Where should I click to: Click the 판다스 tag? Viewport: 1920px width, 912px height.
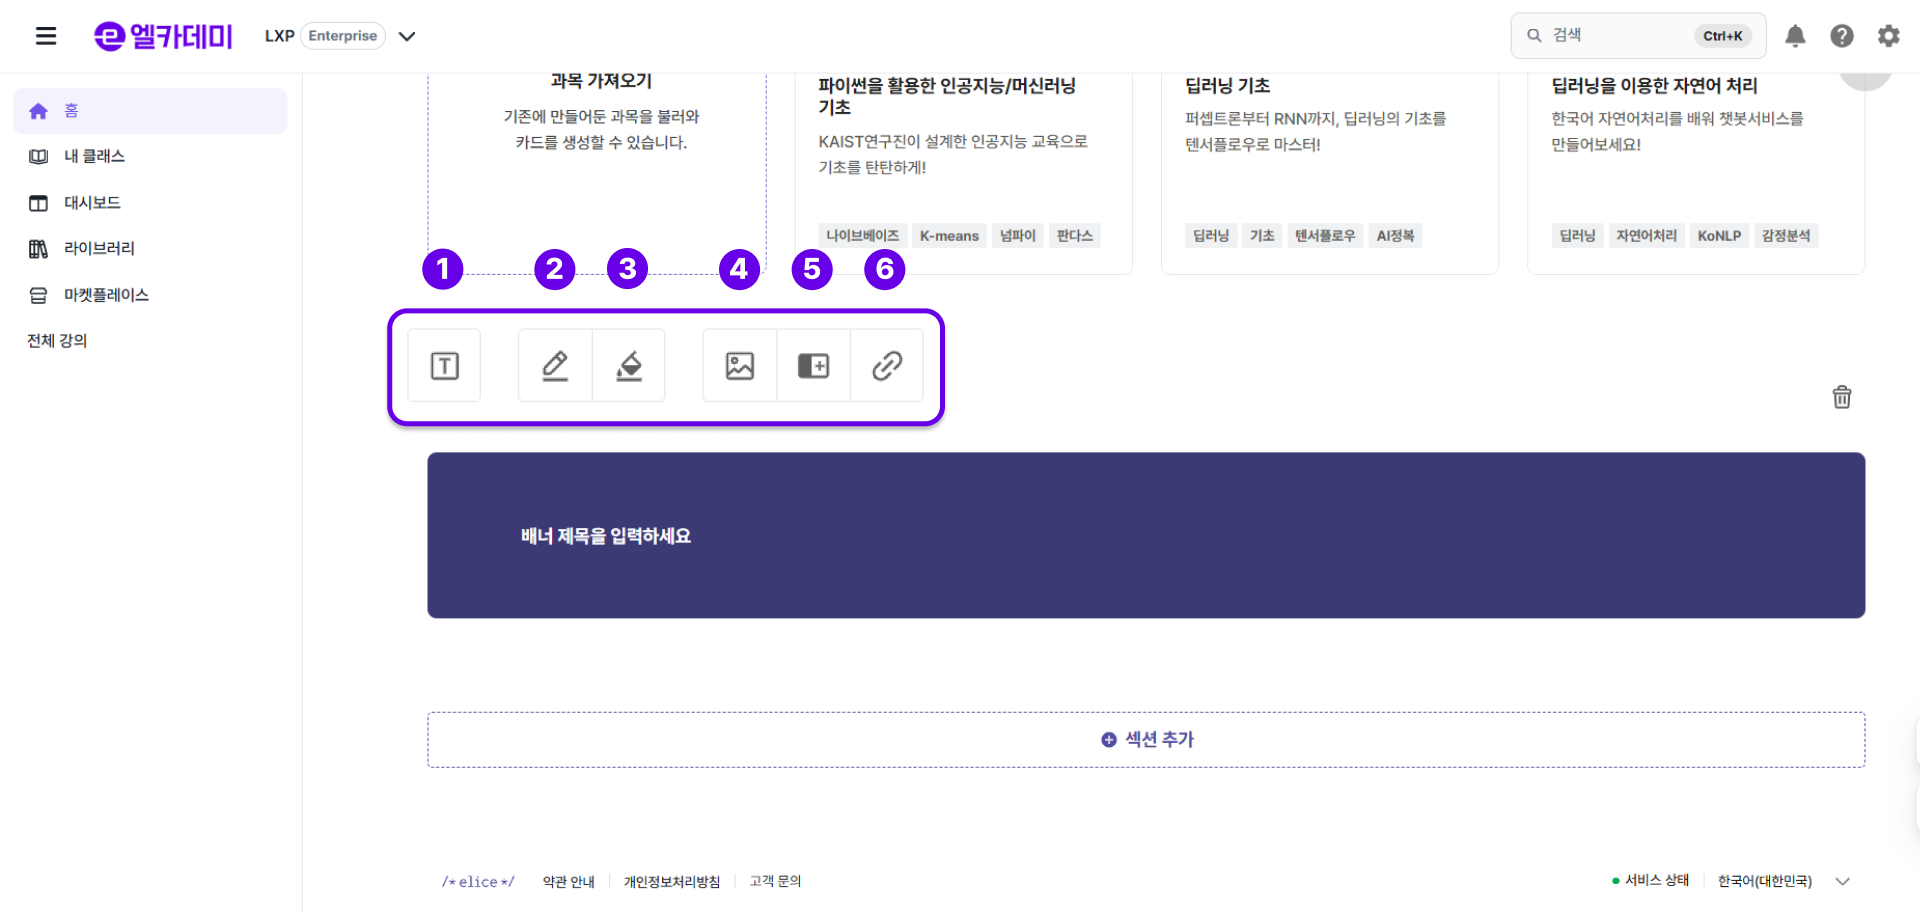[x=1075, y=236]
